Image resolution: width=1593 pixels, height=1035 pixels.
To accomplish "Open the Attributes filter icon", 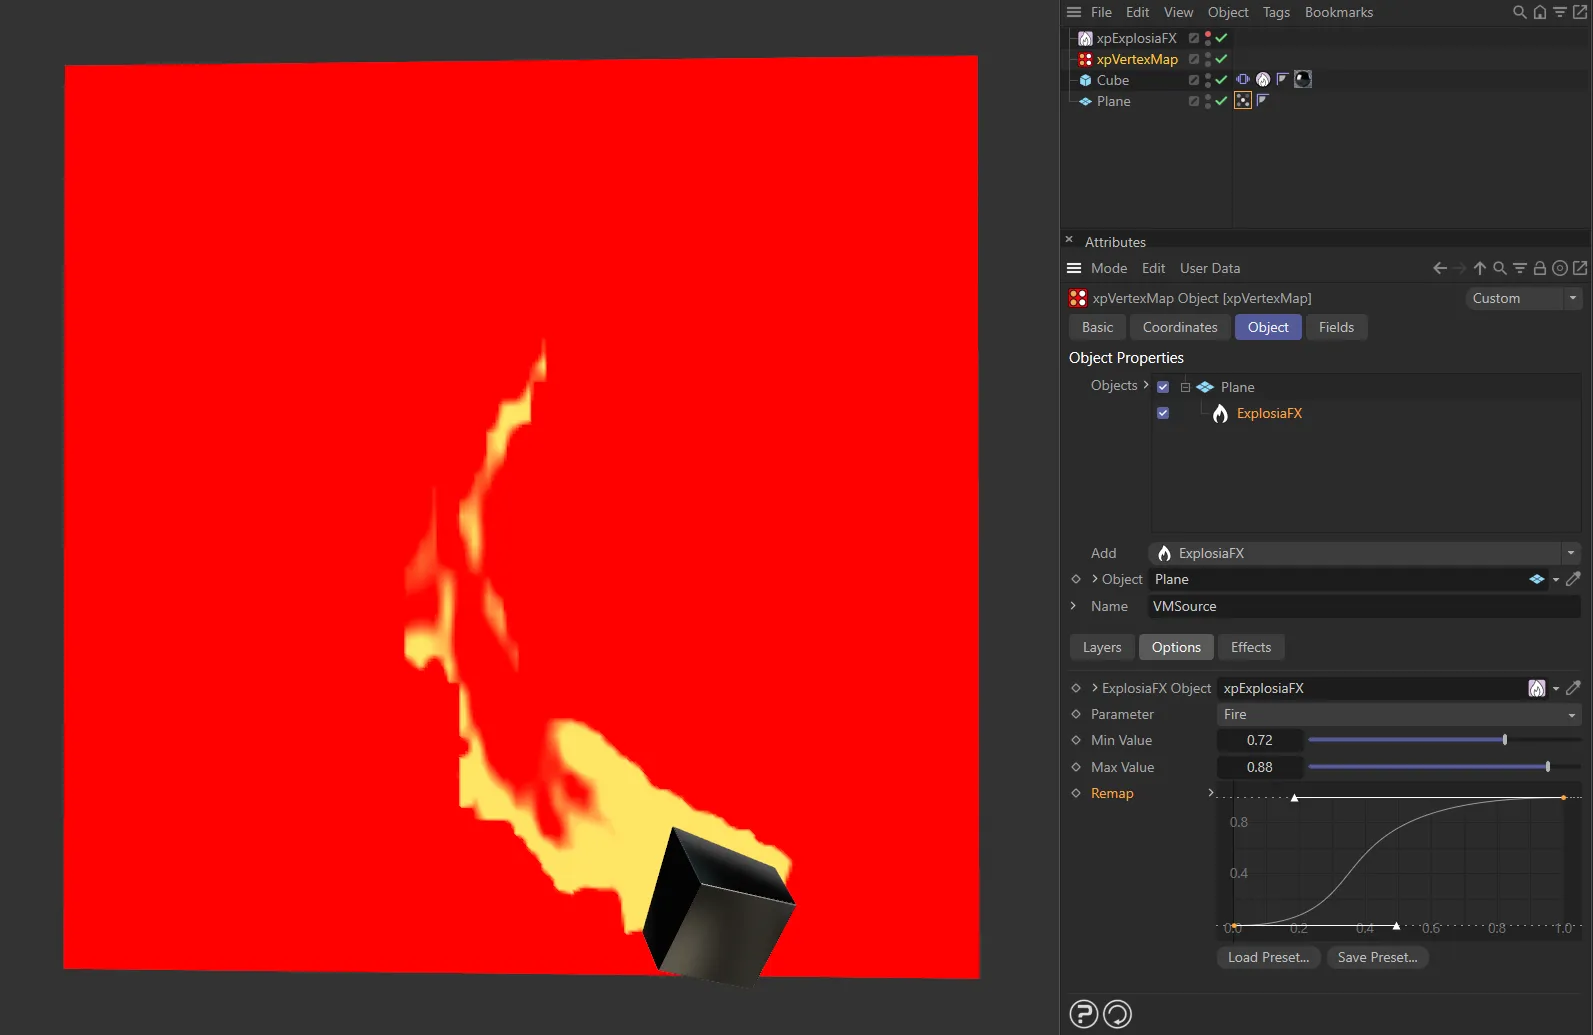I will (x=1520, y=268).
